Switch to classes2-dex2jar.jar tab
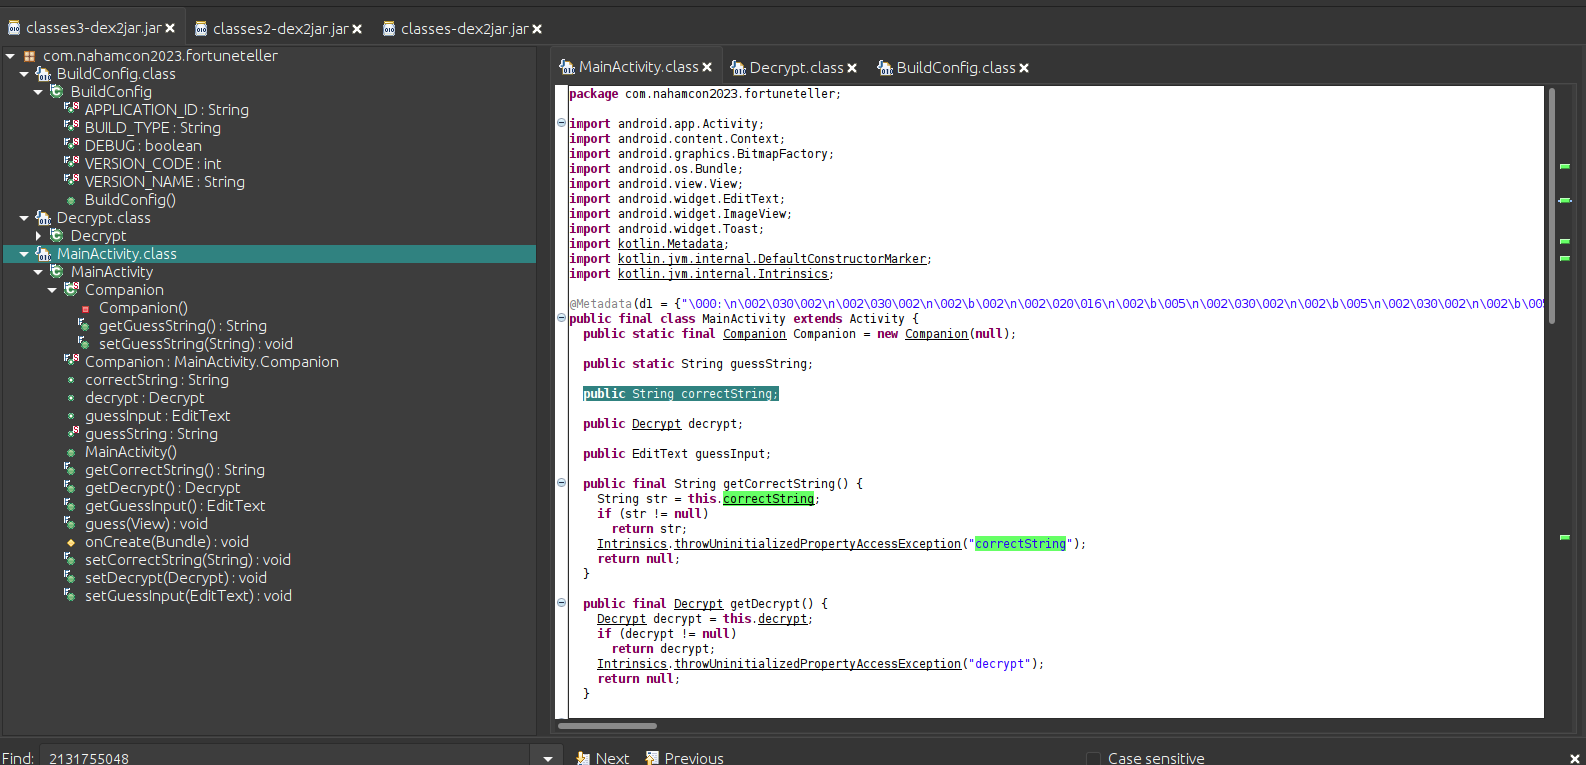Screen dimensions: 1586x765 (280, 28)
